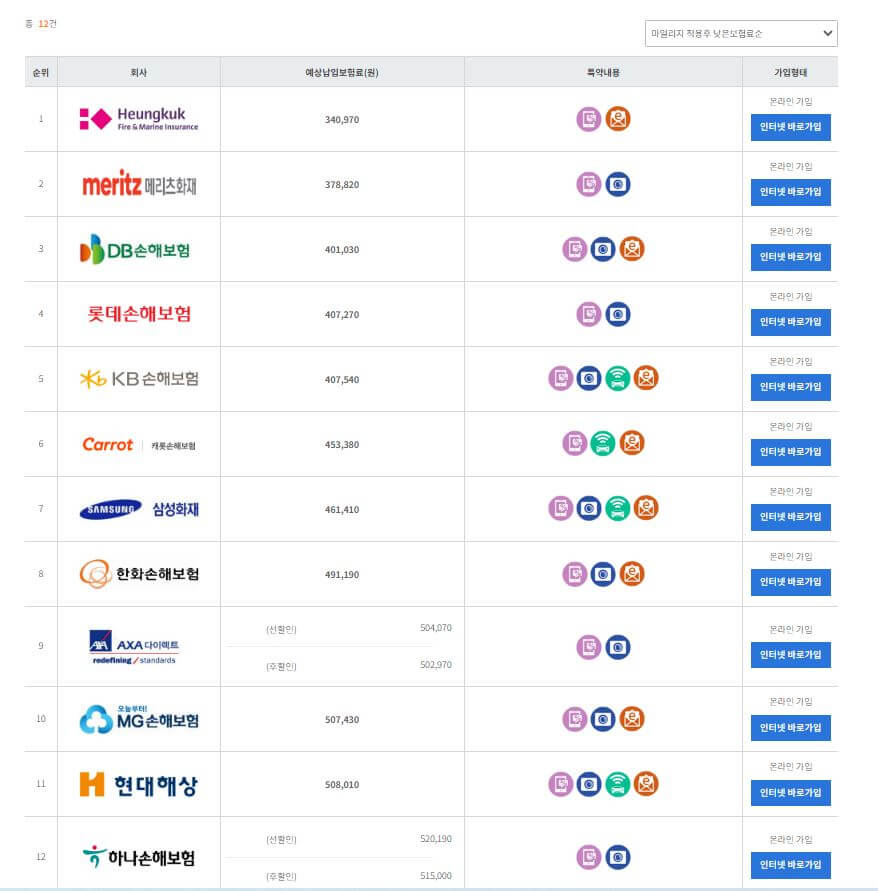Select the mobile discount icon in Heungkuk row

tap(590, 117)
